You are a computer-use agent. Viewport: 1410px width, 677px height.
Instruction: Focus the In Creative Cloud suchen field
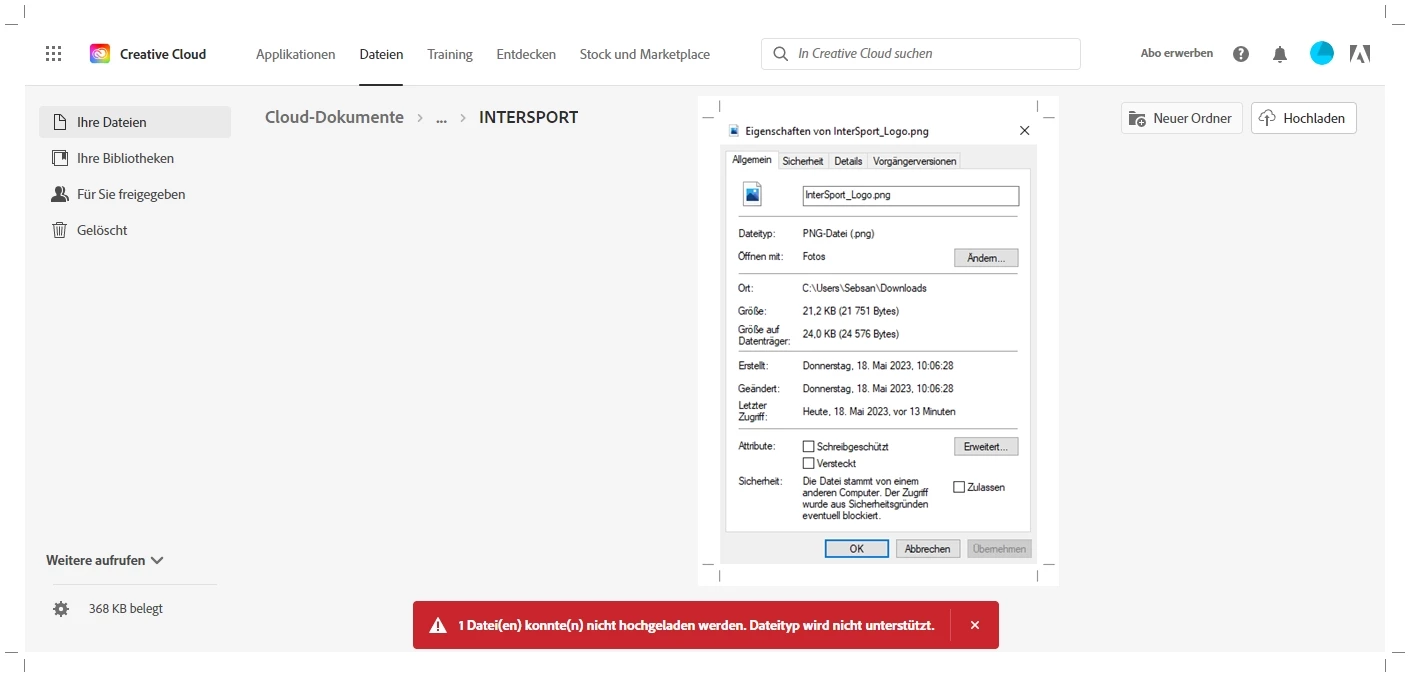[921, 54]
